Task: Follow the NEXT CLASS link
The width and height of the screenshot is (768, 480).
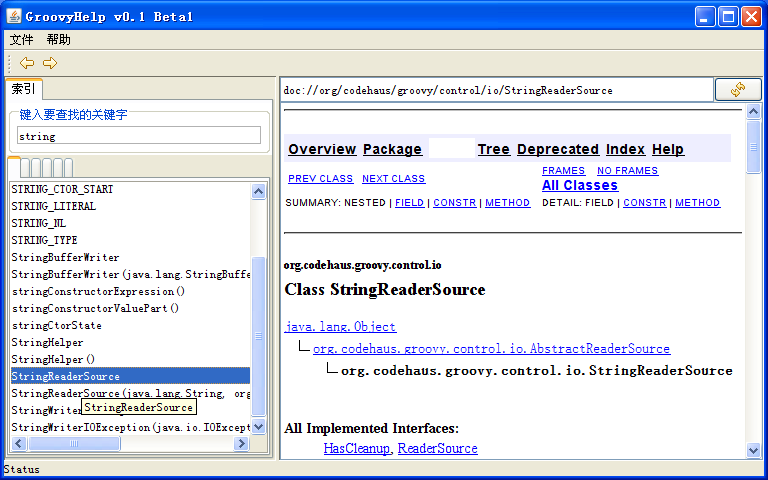Action: (394, 179)
